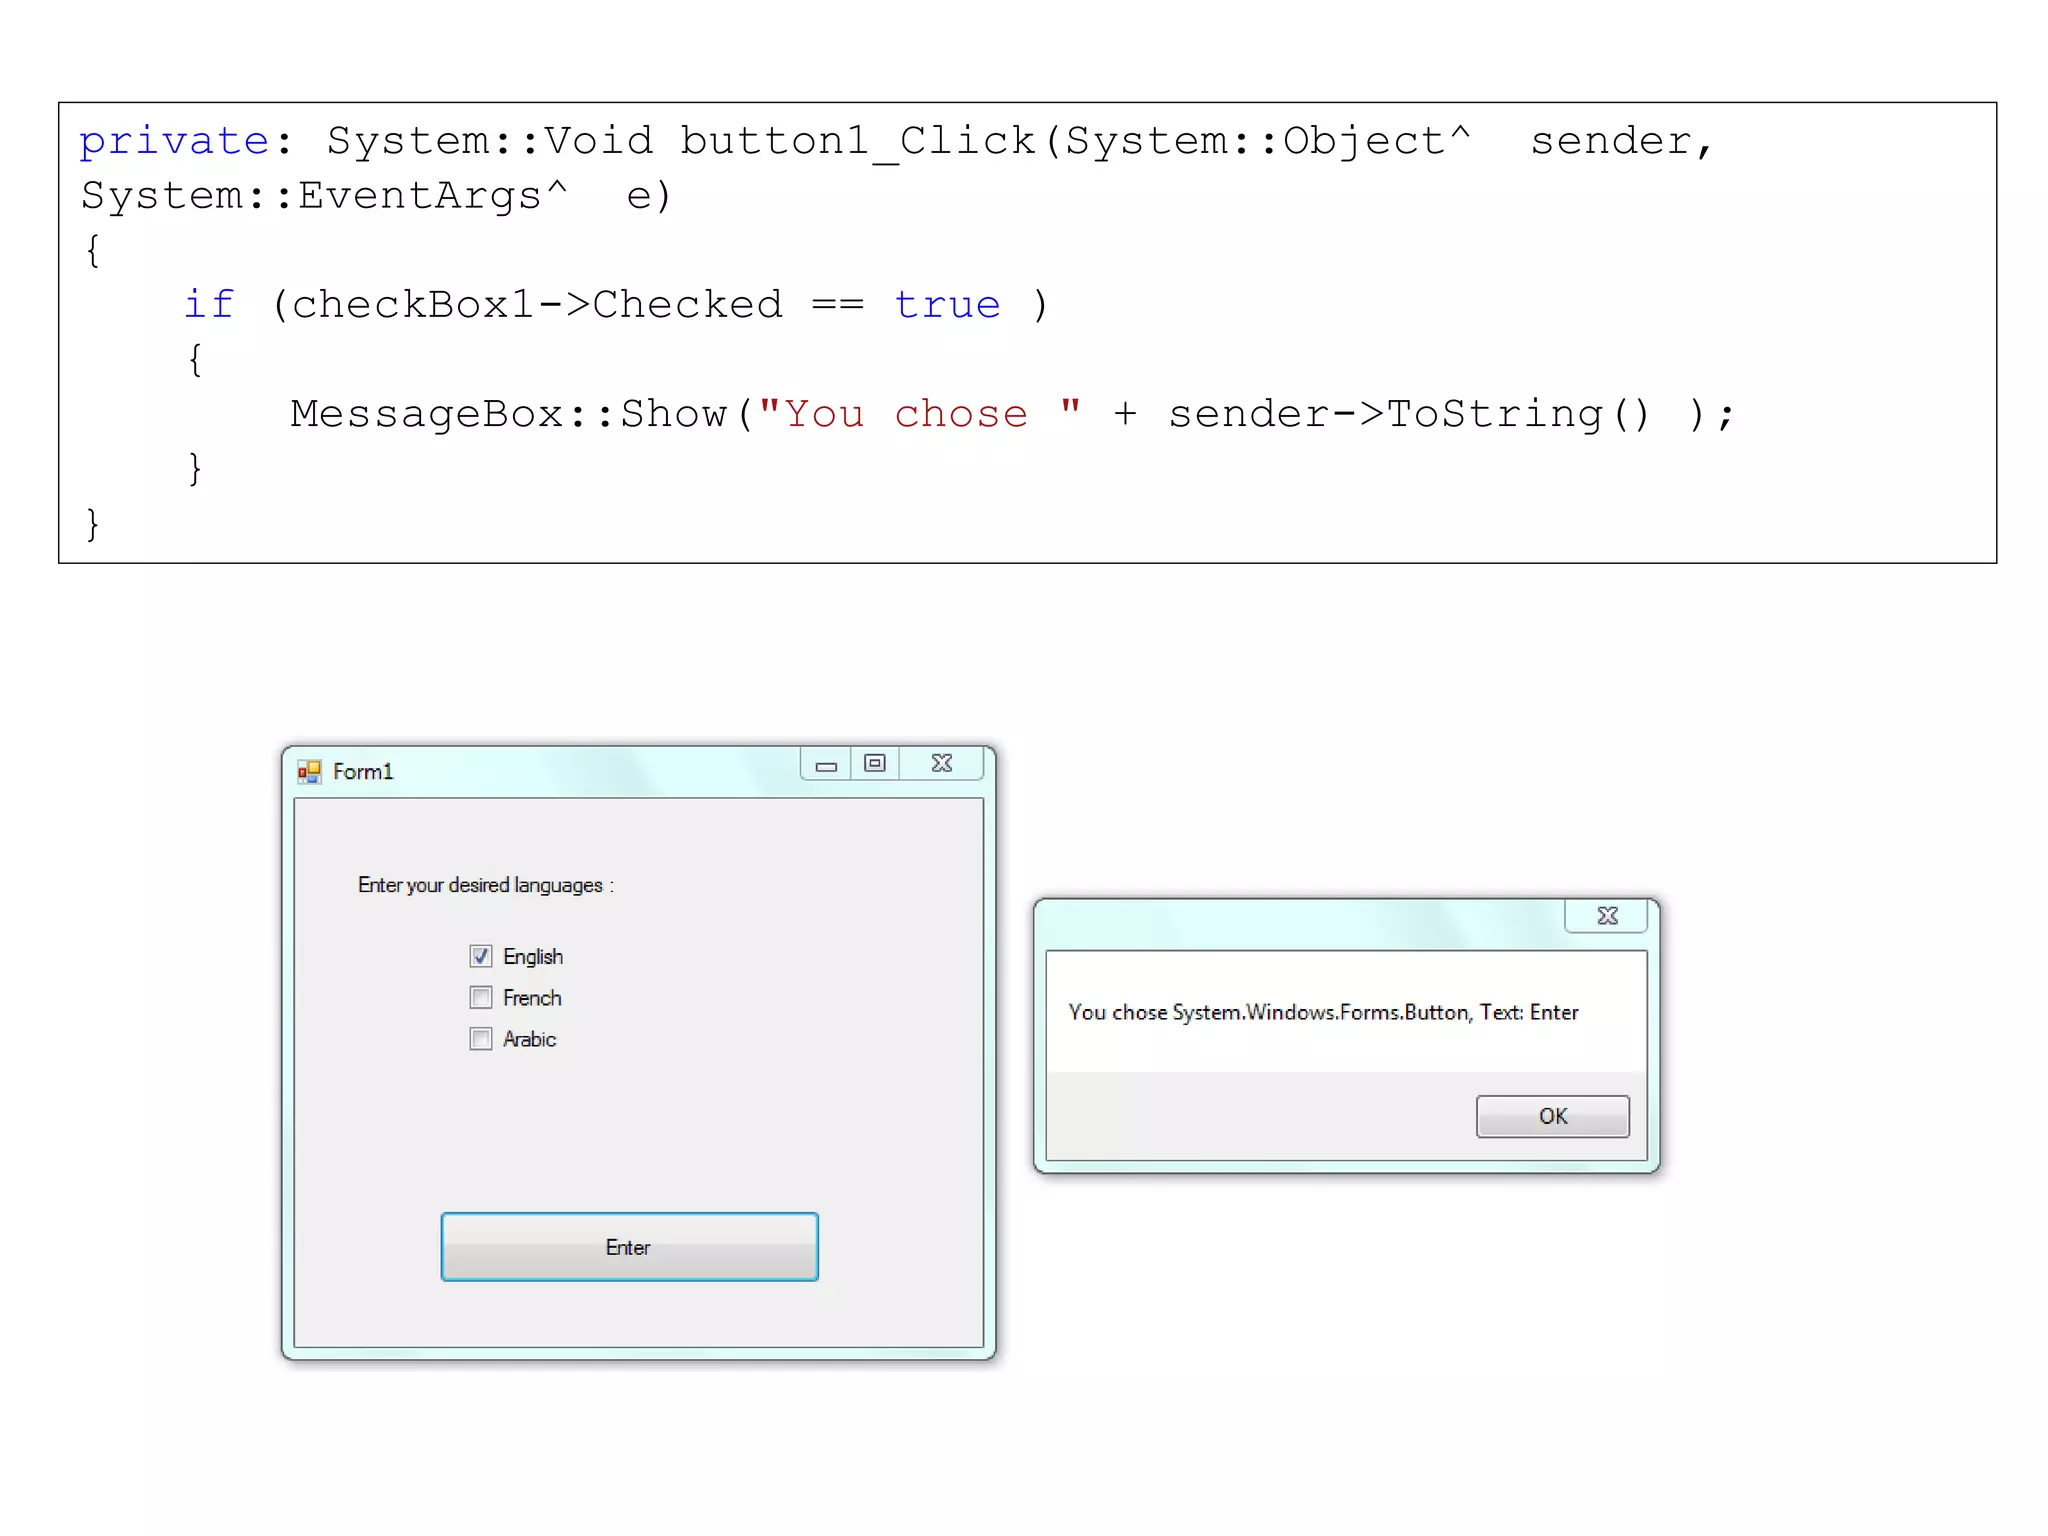Click the 'private' keyword in the code
Image resolution: width=2048 pixels, height=1536 pixels.
tap(175, 141)
